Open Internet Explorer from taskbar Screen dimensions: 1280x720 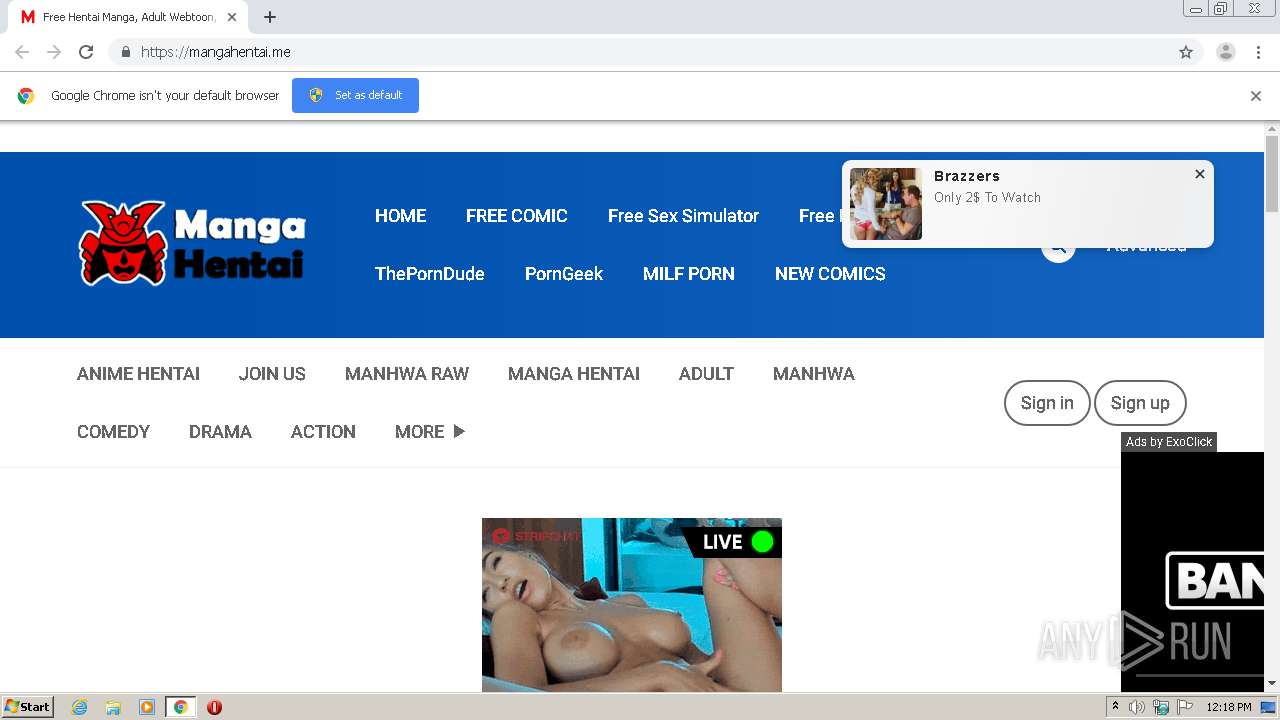click(80, 707)
